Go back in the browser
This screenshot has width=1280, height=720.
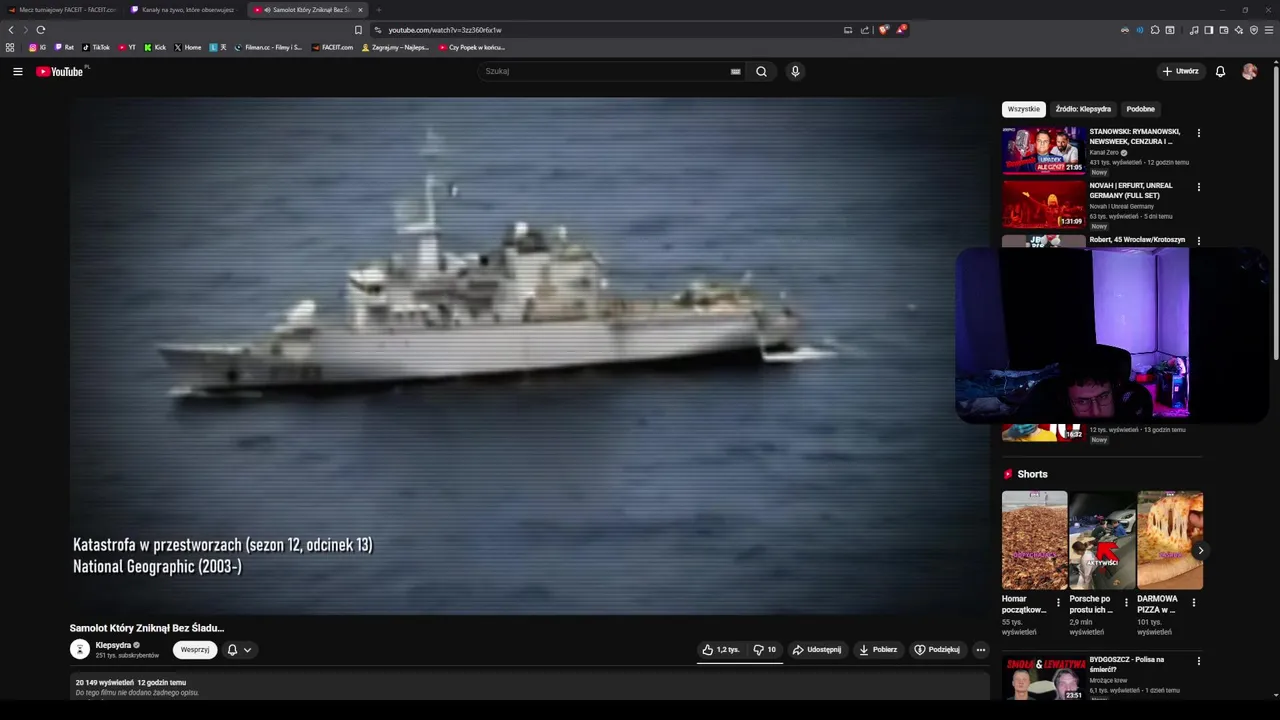pyautogui.click(x=11, y=30)
